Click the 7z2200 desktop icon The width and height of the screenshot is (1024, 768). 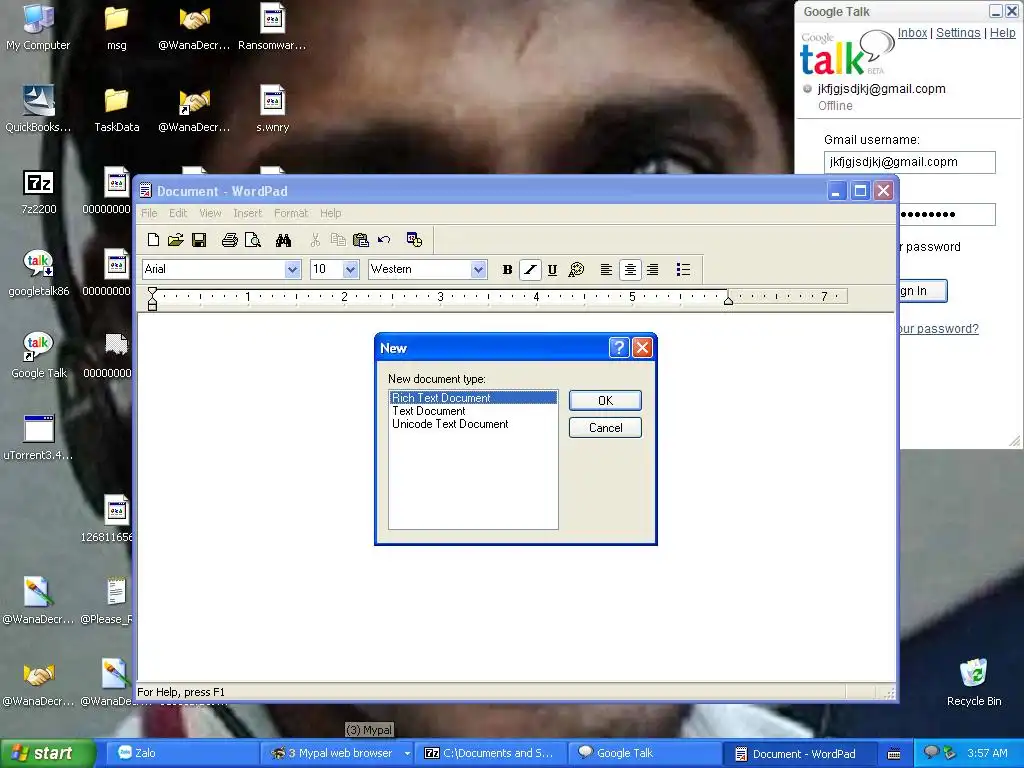click(x=39, y=191)
